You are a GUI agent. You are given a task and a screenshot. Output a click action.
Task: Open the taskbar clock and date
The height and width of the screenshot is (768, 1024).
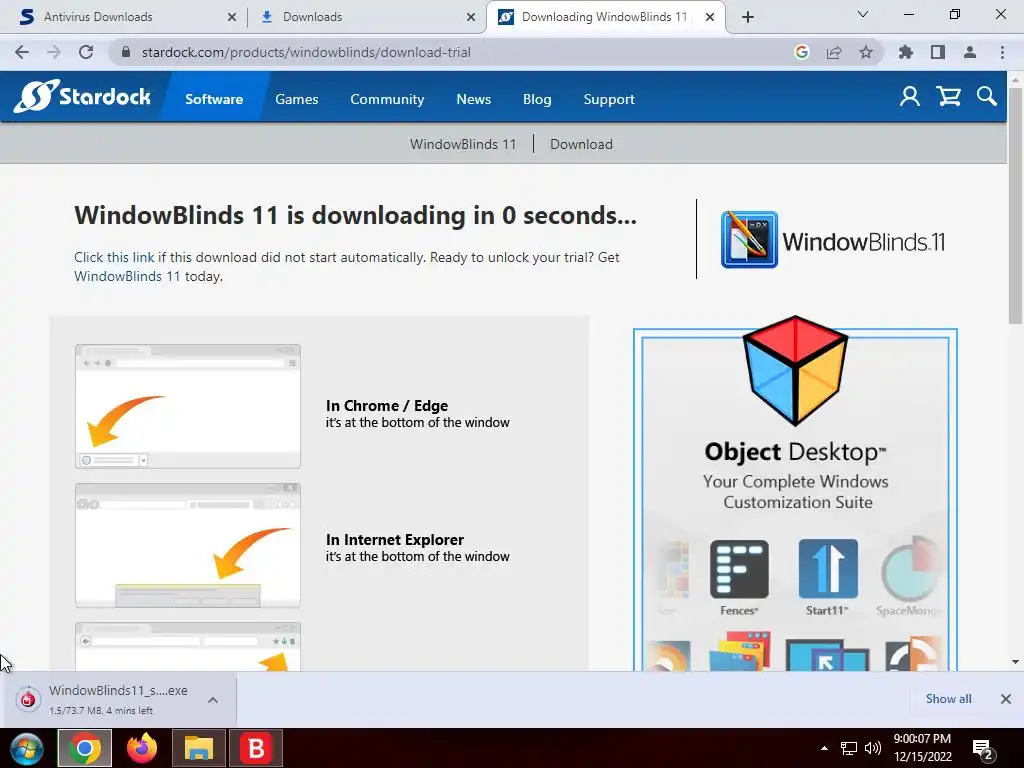(922, 748)
